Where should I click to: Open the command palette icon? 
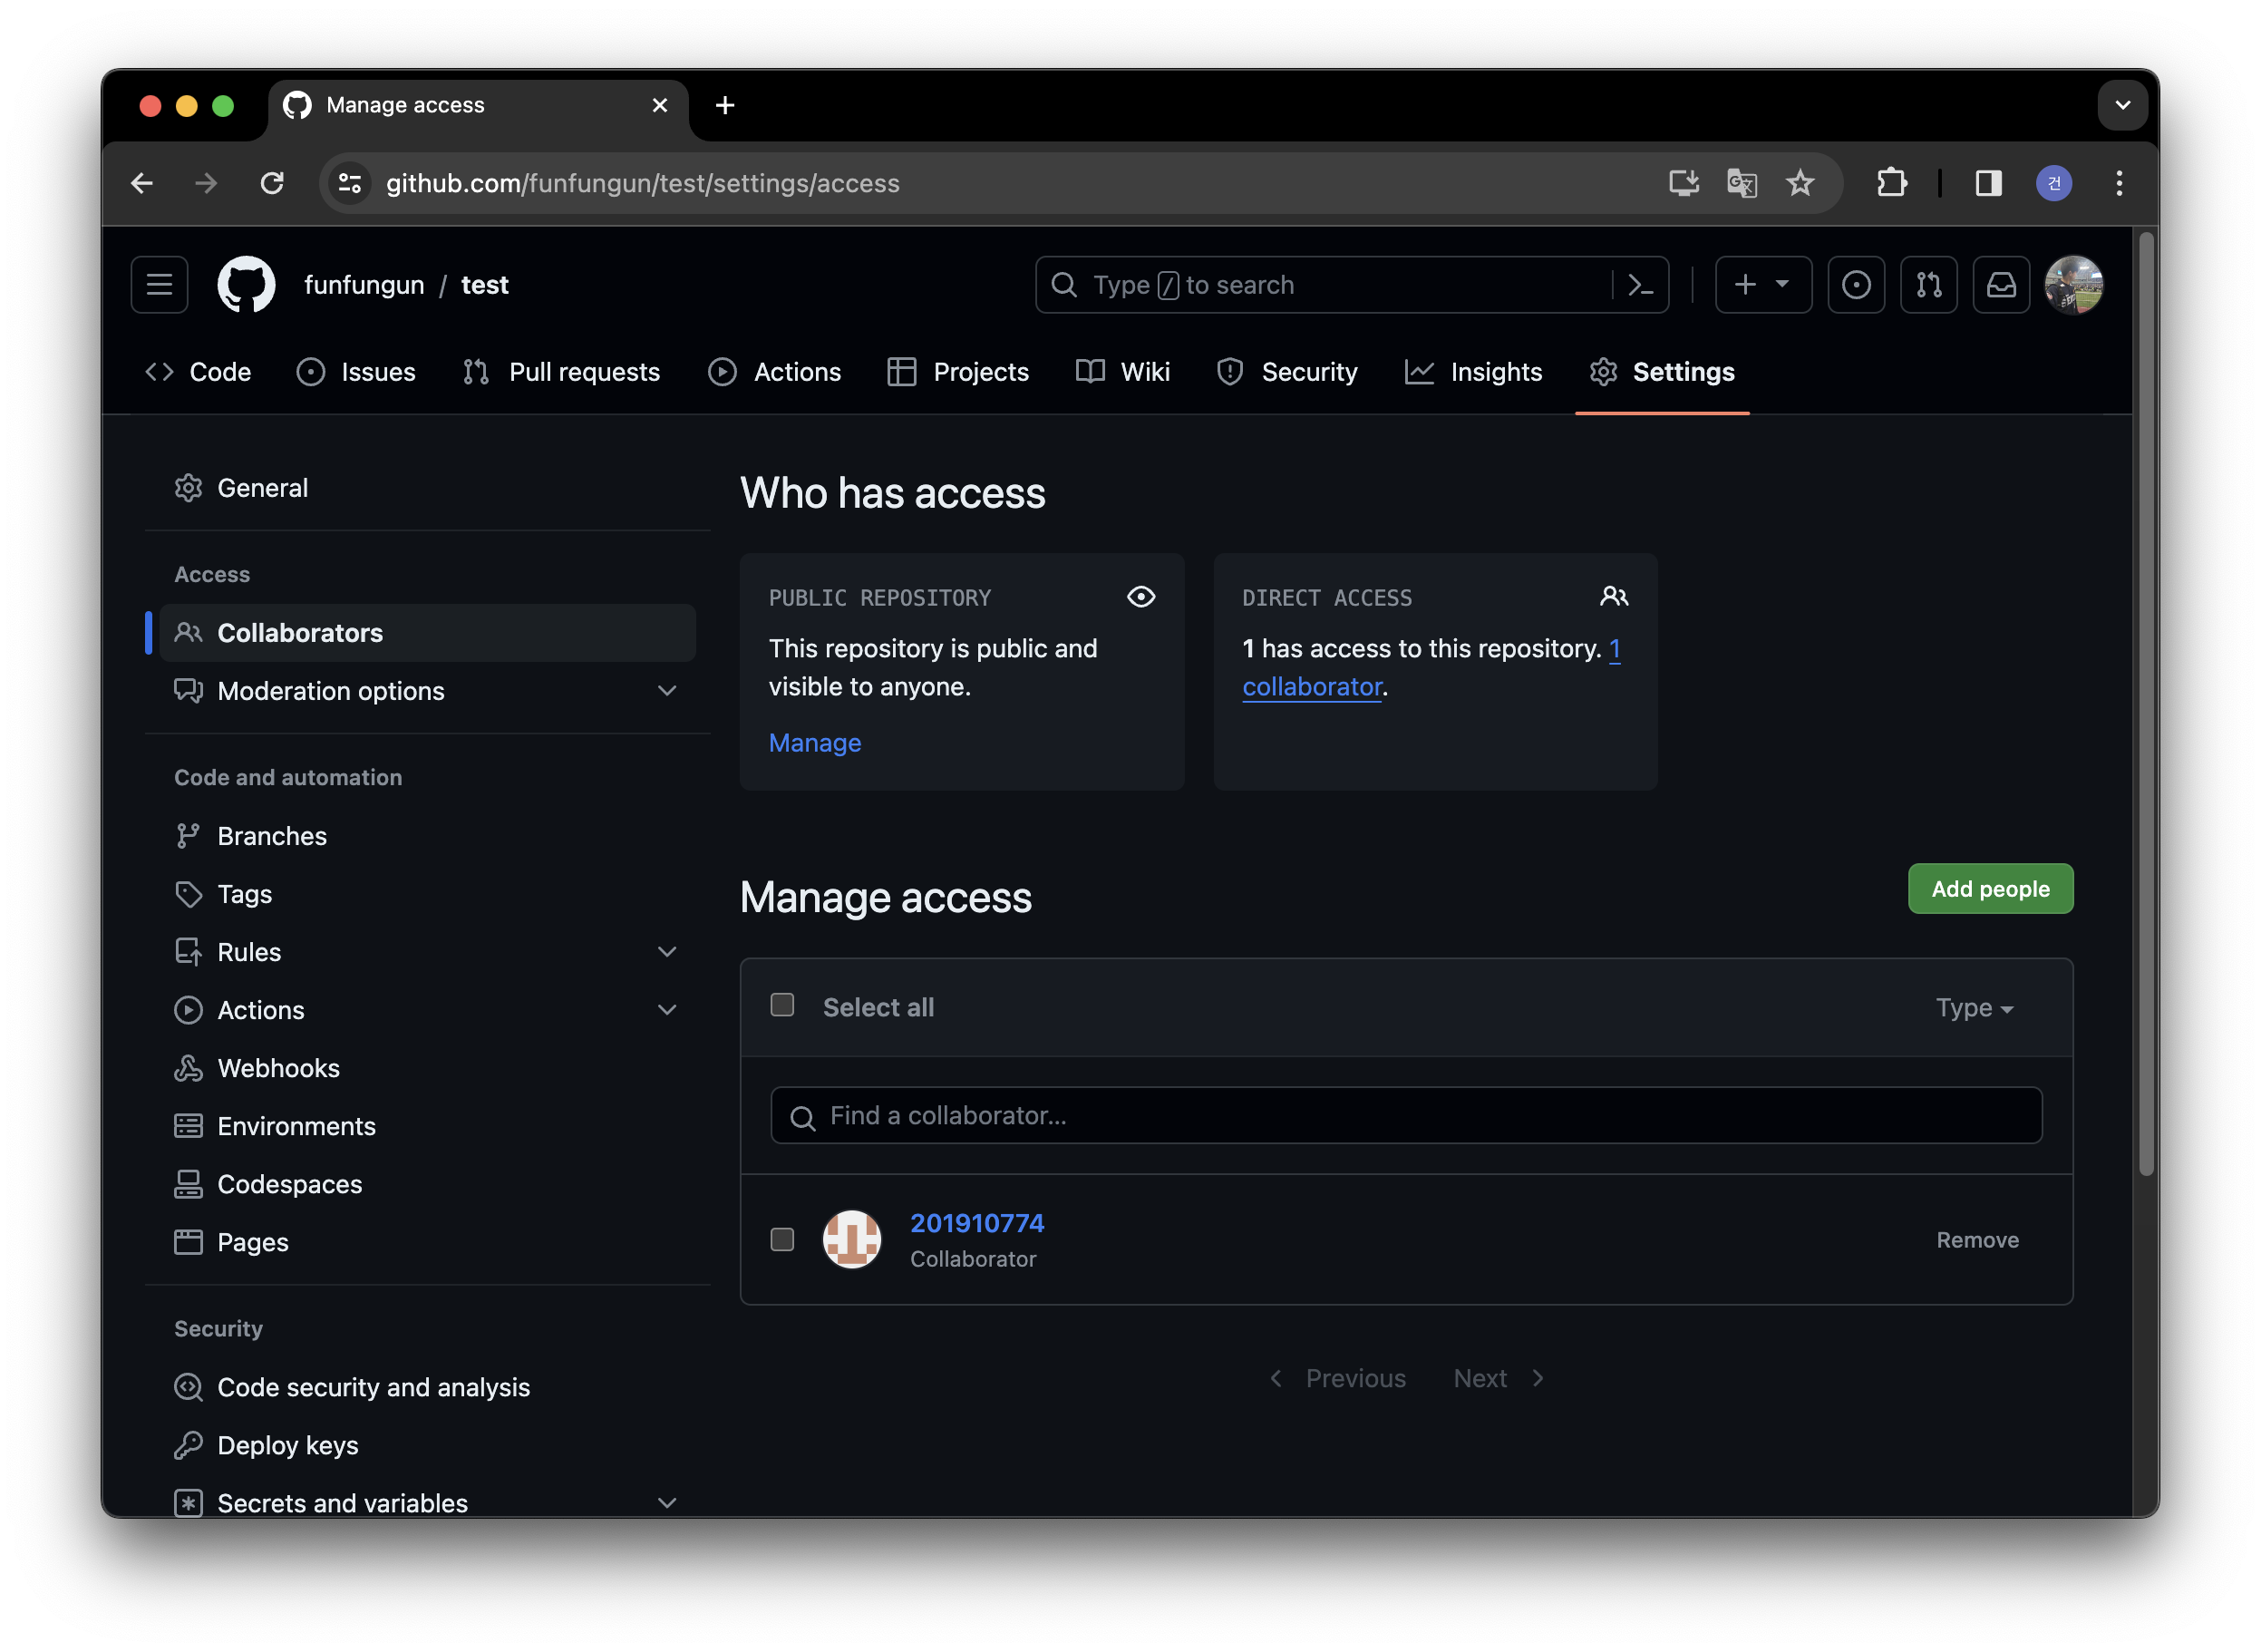1640,285
